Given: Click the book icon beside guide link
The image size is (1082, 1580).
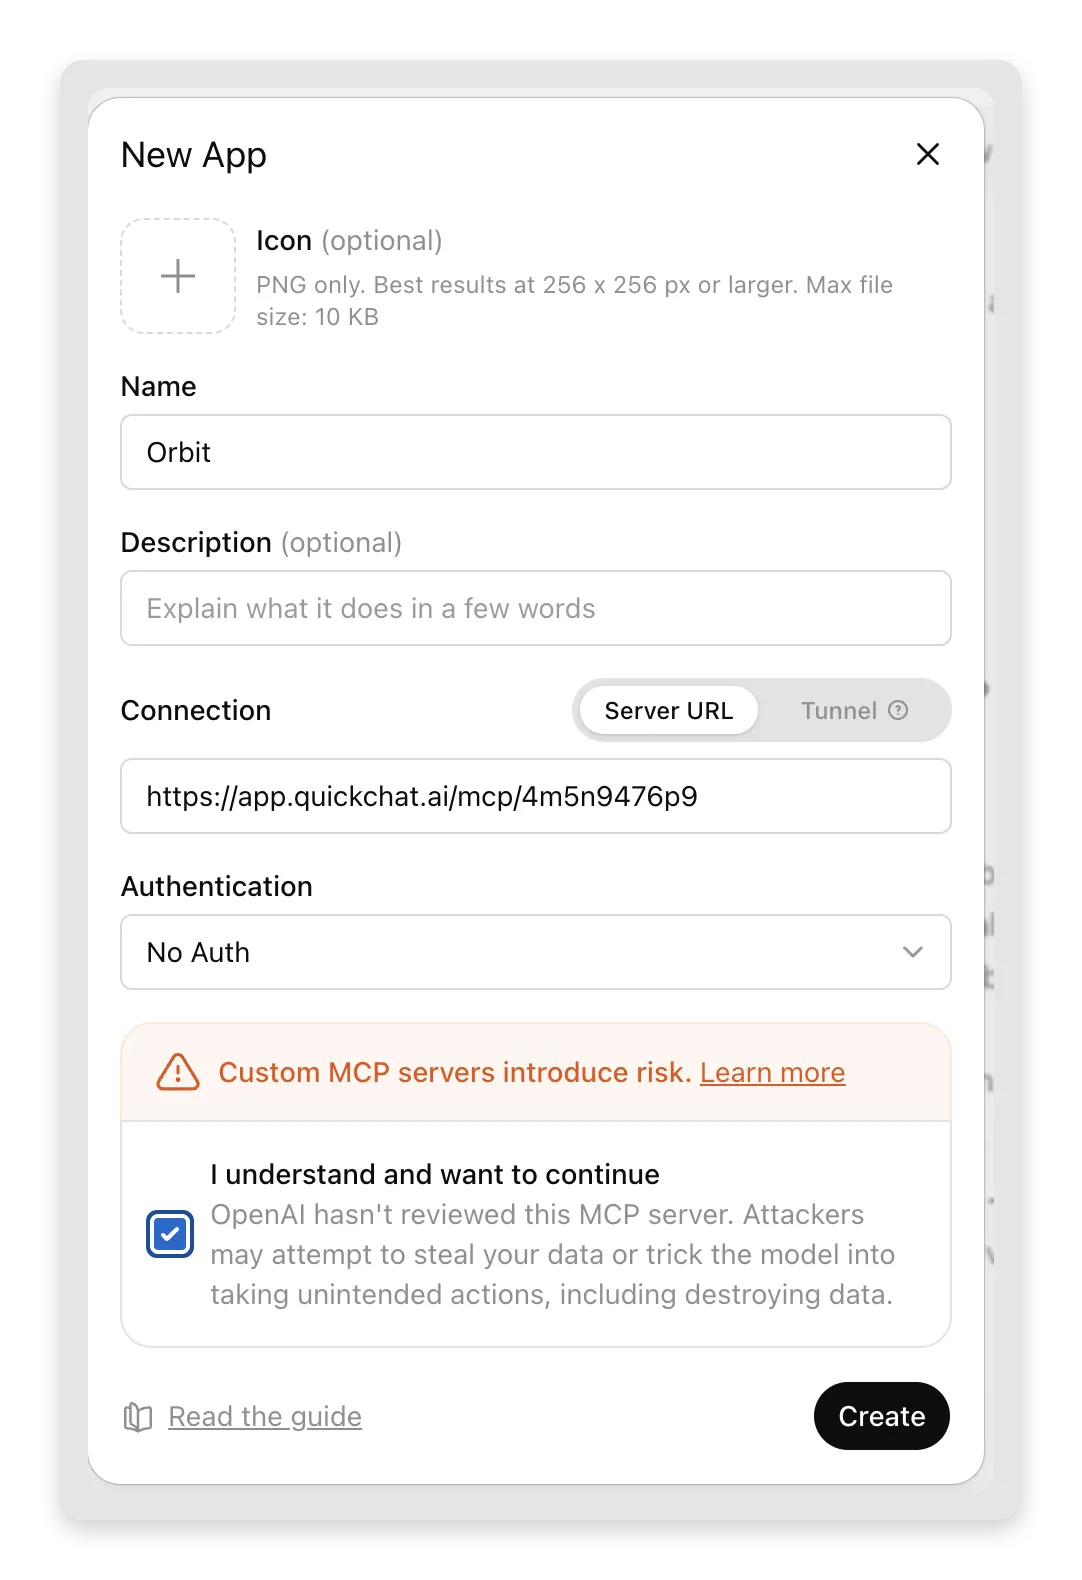Looking at the screenshot, I should 137,1417.
